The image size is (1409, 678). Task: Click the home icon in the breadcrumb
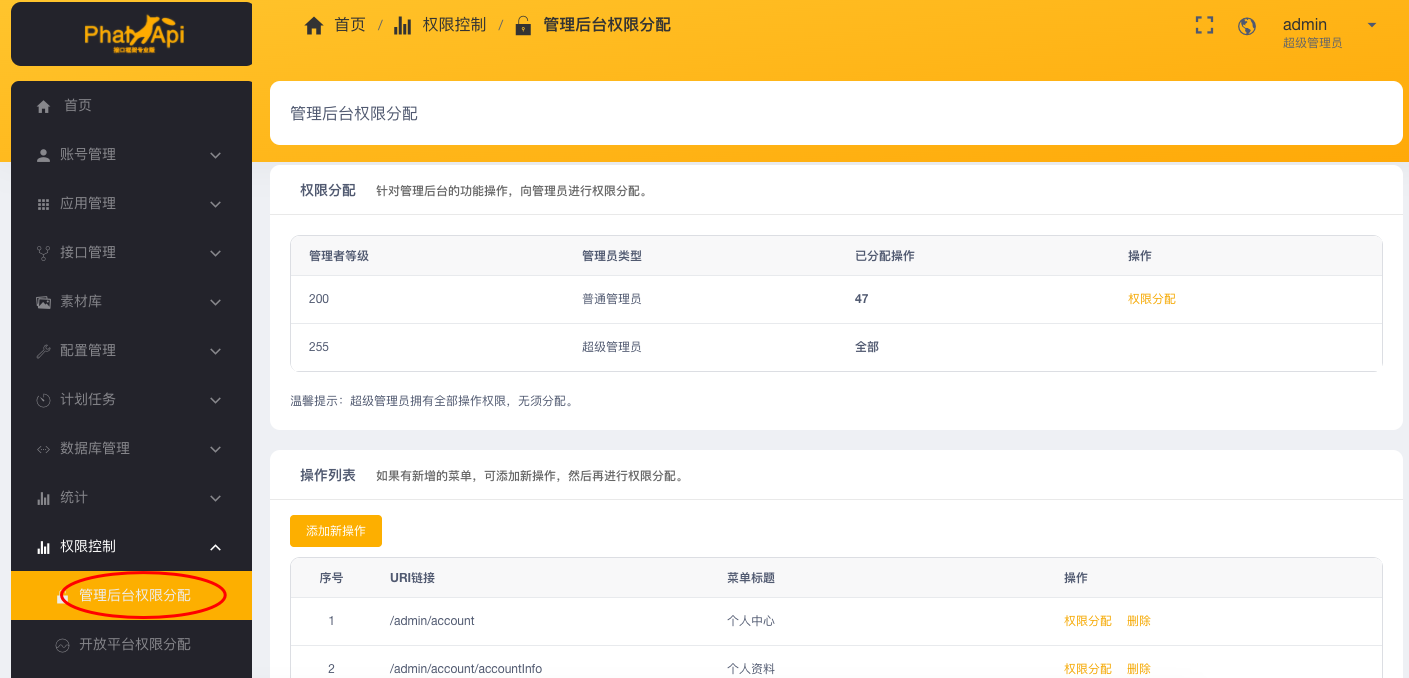coord(314,26)
